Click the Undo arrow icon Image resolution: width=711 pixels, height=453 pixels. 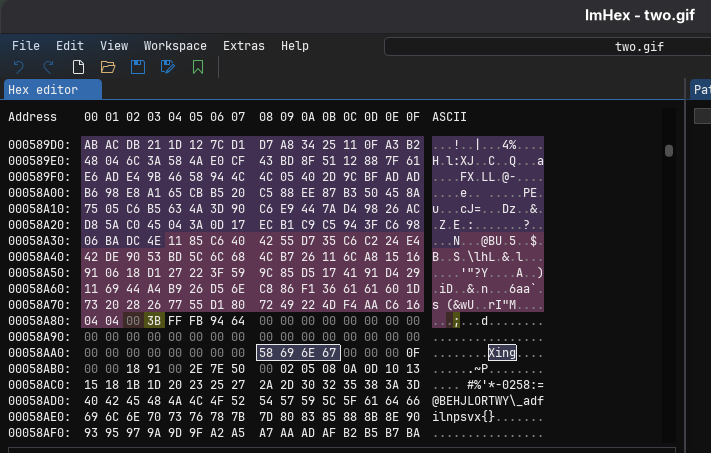[19, 67]
